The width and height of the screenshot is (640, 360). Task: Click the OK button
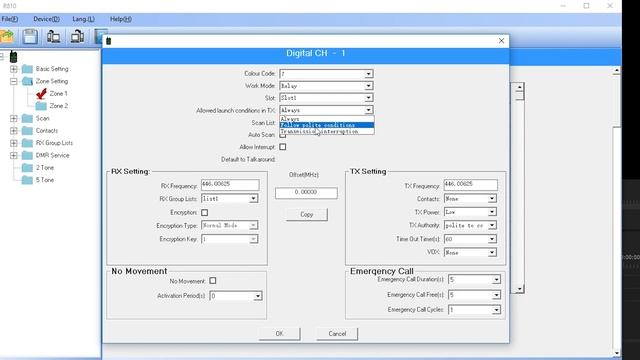point(280,333)
